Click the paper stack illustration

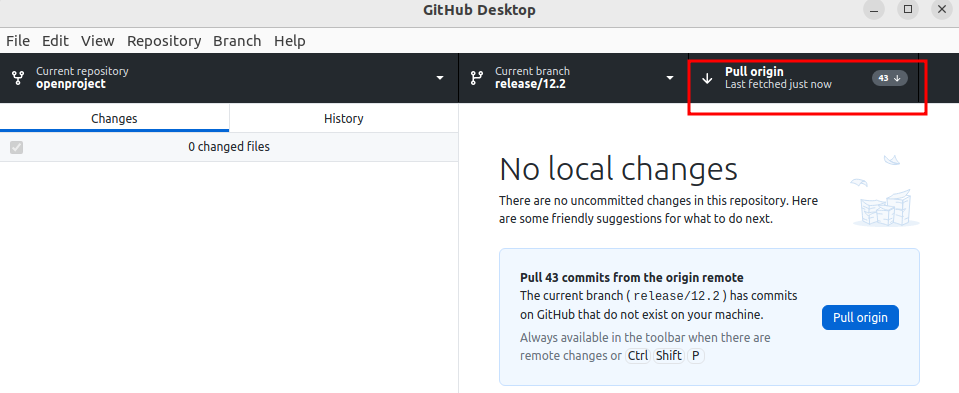coord(885,191)
